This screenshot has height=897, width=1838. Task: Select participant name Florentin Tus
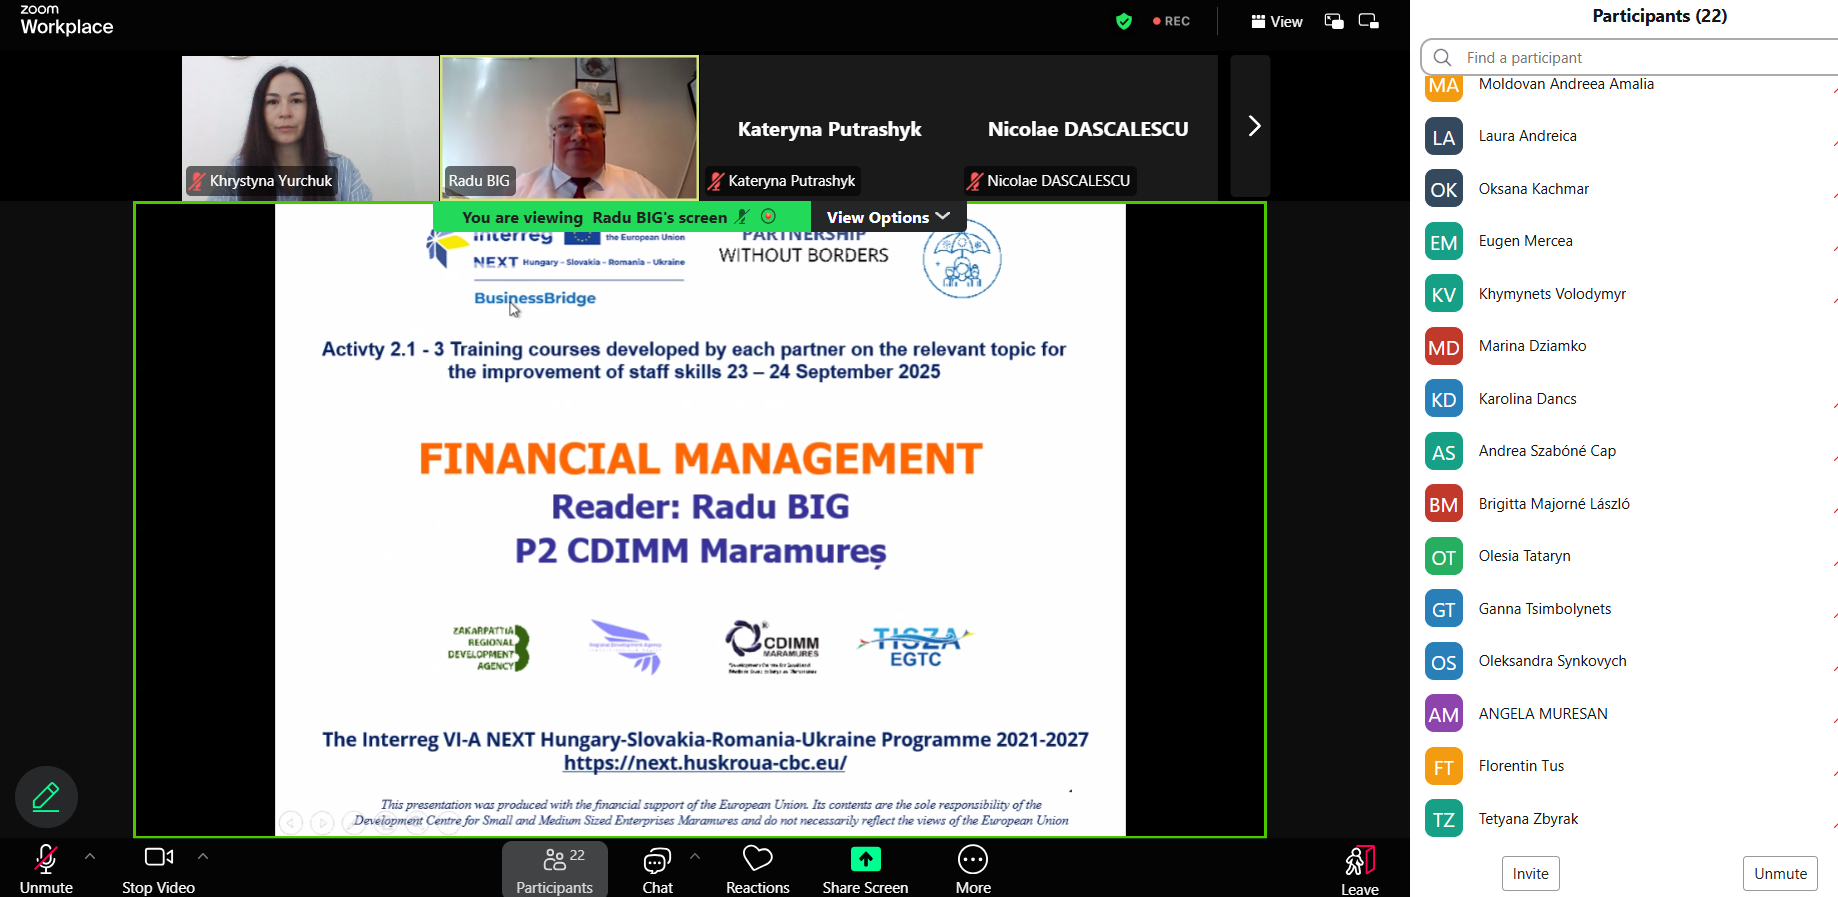1521,766
